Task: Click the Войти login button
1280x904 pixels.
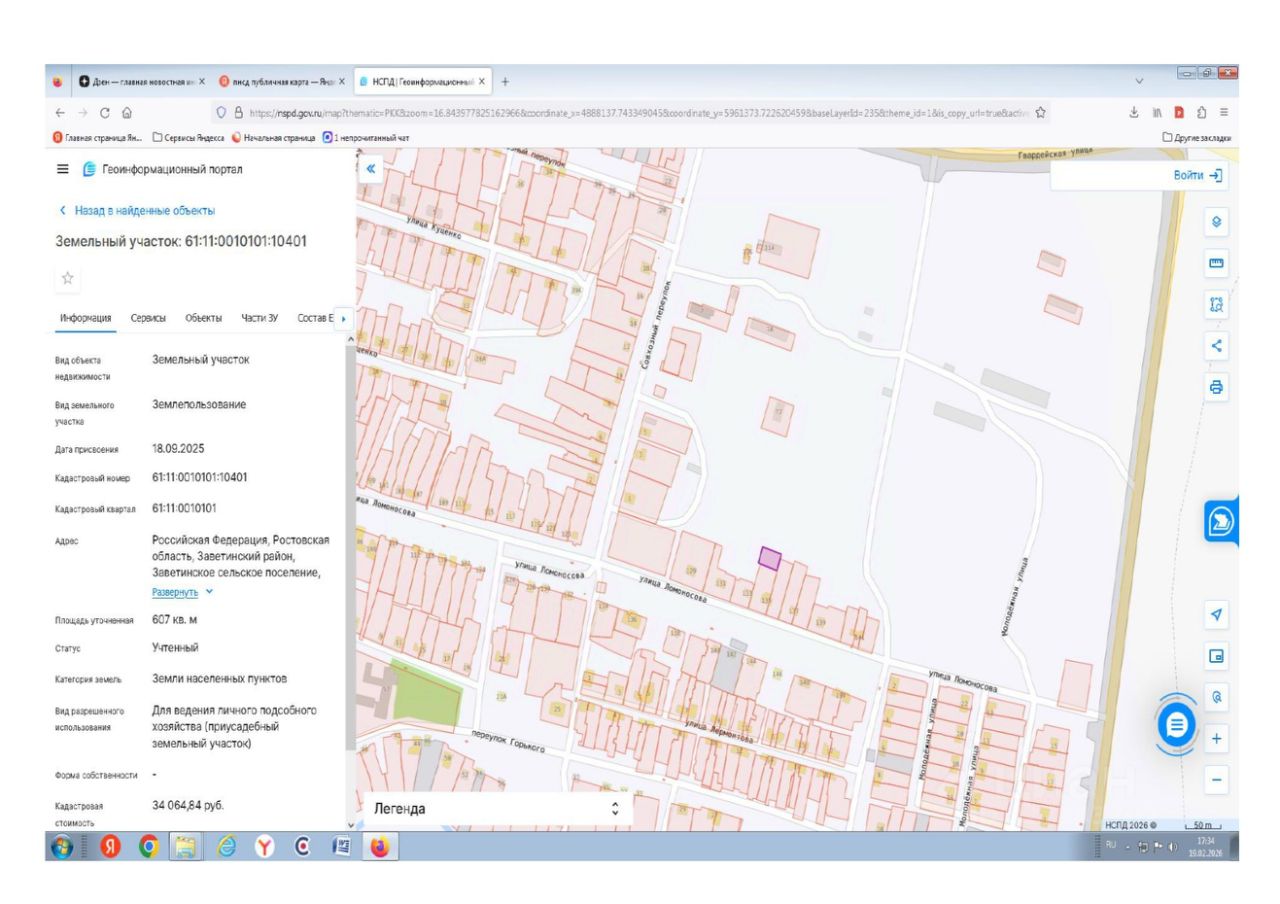Action: 1197,175
